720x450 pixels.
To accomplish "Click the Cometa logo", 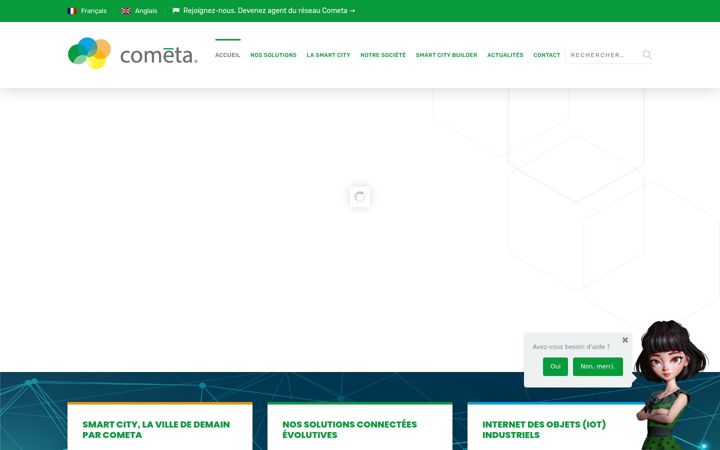I will 133,54.
